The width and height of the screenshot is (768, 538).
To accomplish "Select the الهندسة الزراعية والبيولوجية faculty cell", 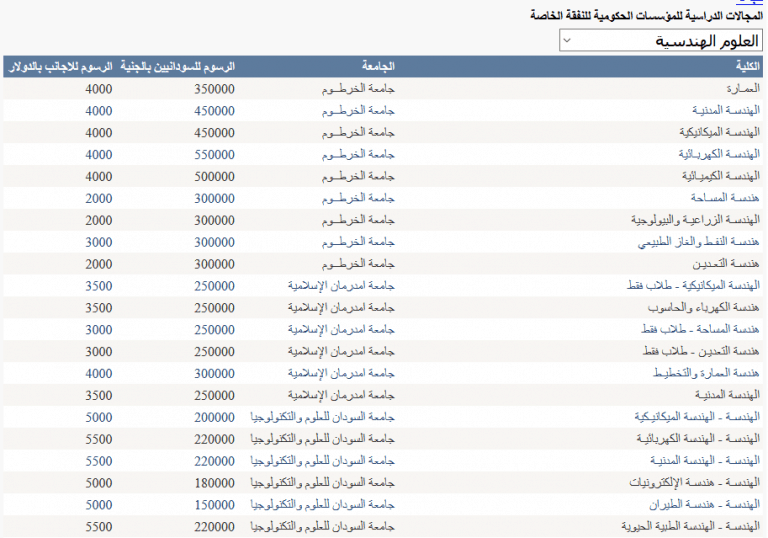I will pyautogui.click(x=696, y=220).
